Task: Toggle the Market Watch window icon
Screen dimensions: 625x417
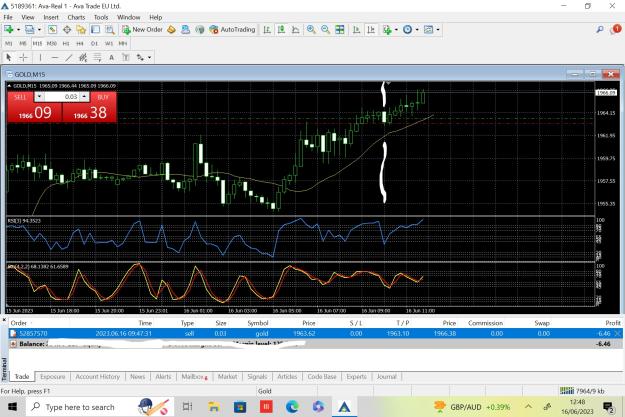Action: click(52, 30)
